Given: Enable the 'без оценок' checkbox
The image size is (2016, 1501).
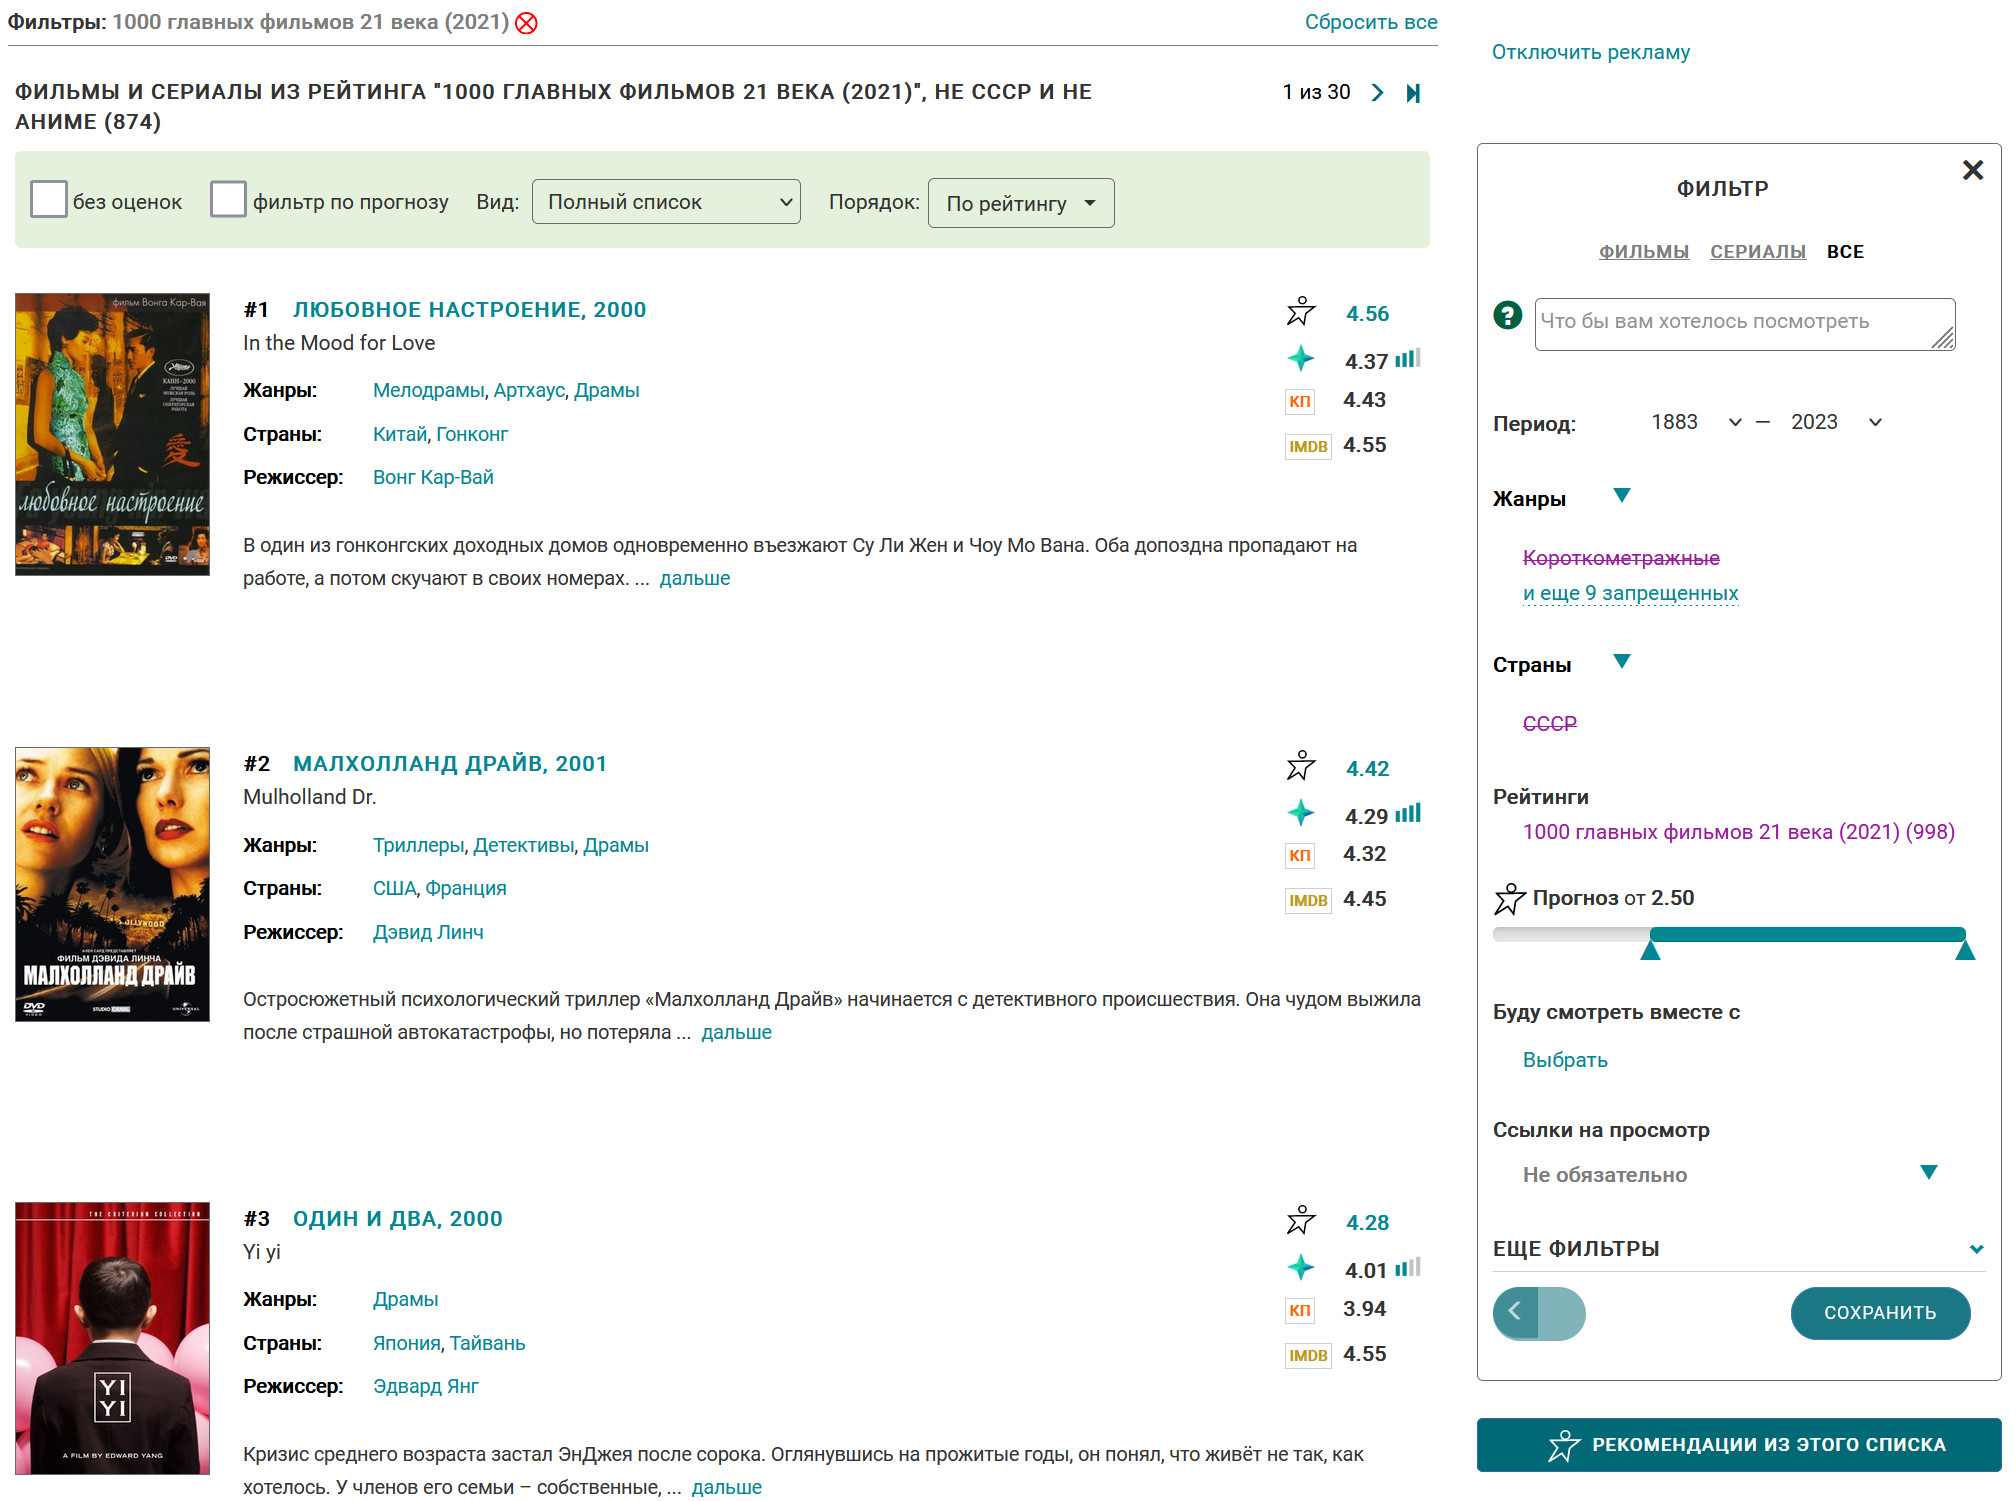Looking at the screenshot, I should tap(48, 200).
